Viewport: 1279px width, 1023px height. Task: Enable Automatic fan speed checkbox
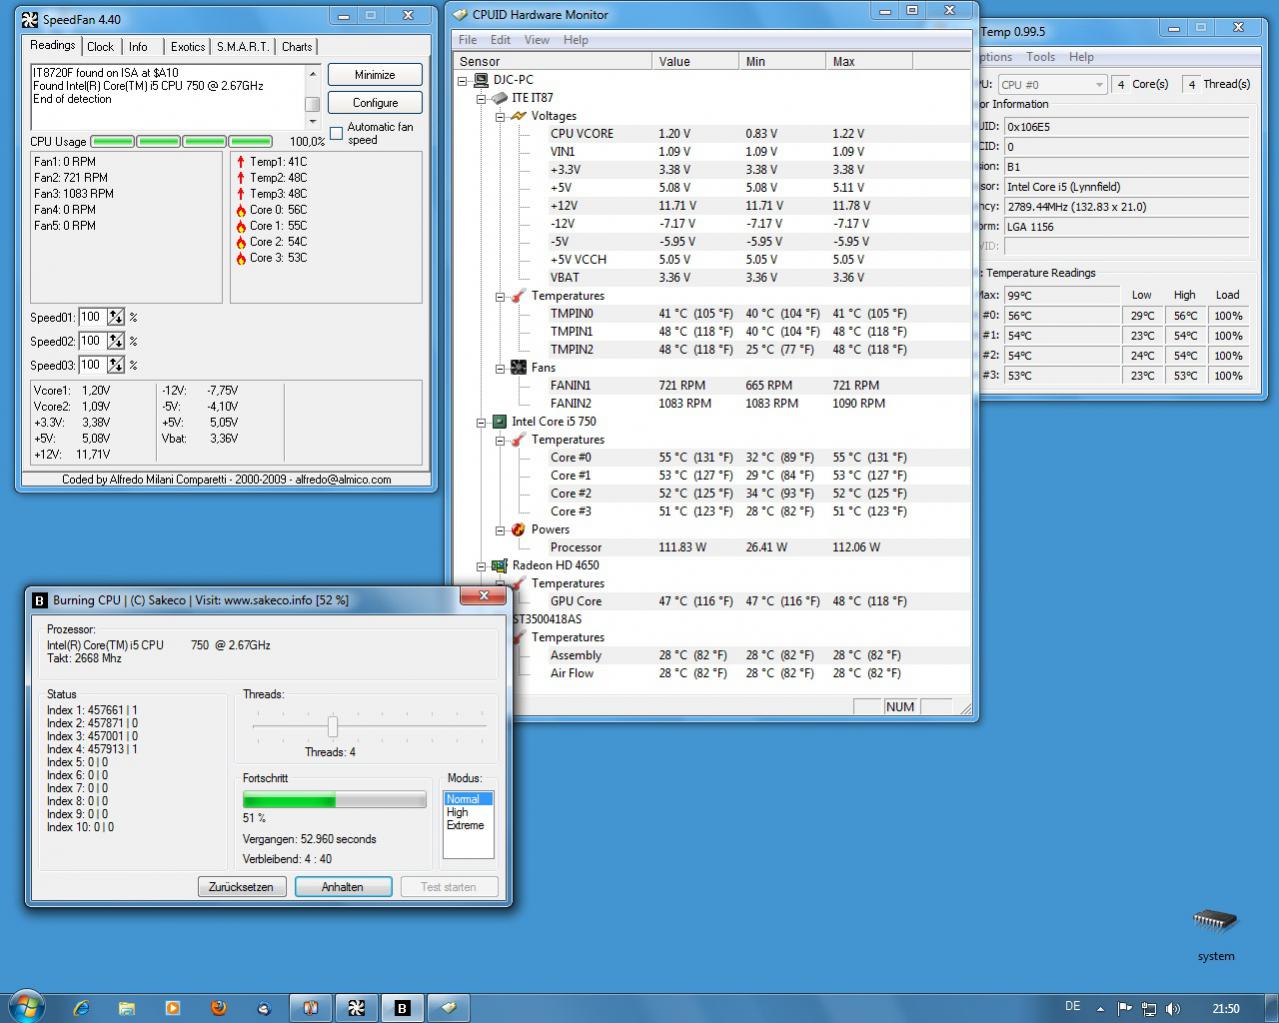[x=337, y=132]
